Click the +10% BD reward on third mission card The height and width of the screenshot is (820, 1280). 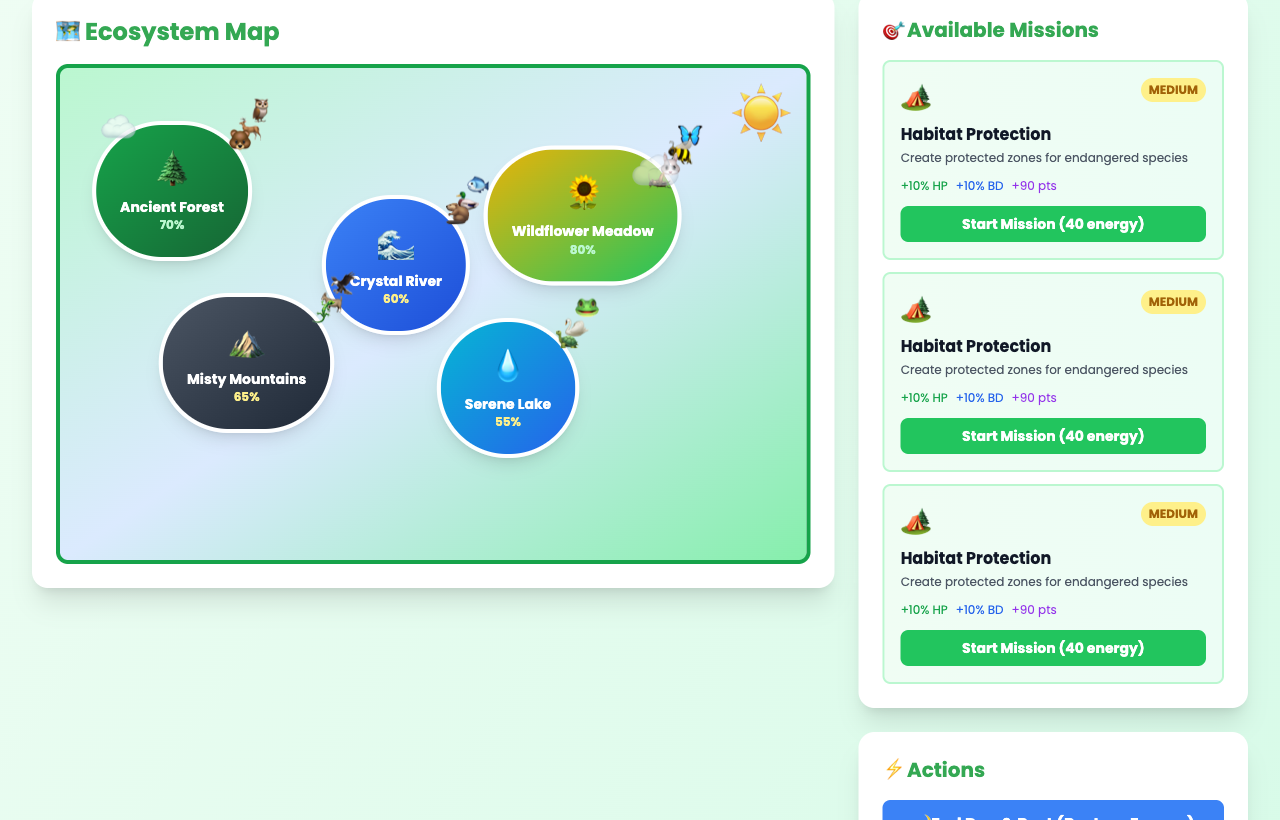coord(979,610)
